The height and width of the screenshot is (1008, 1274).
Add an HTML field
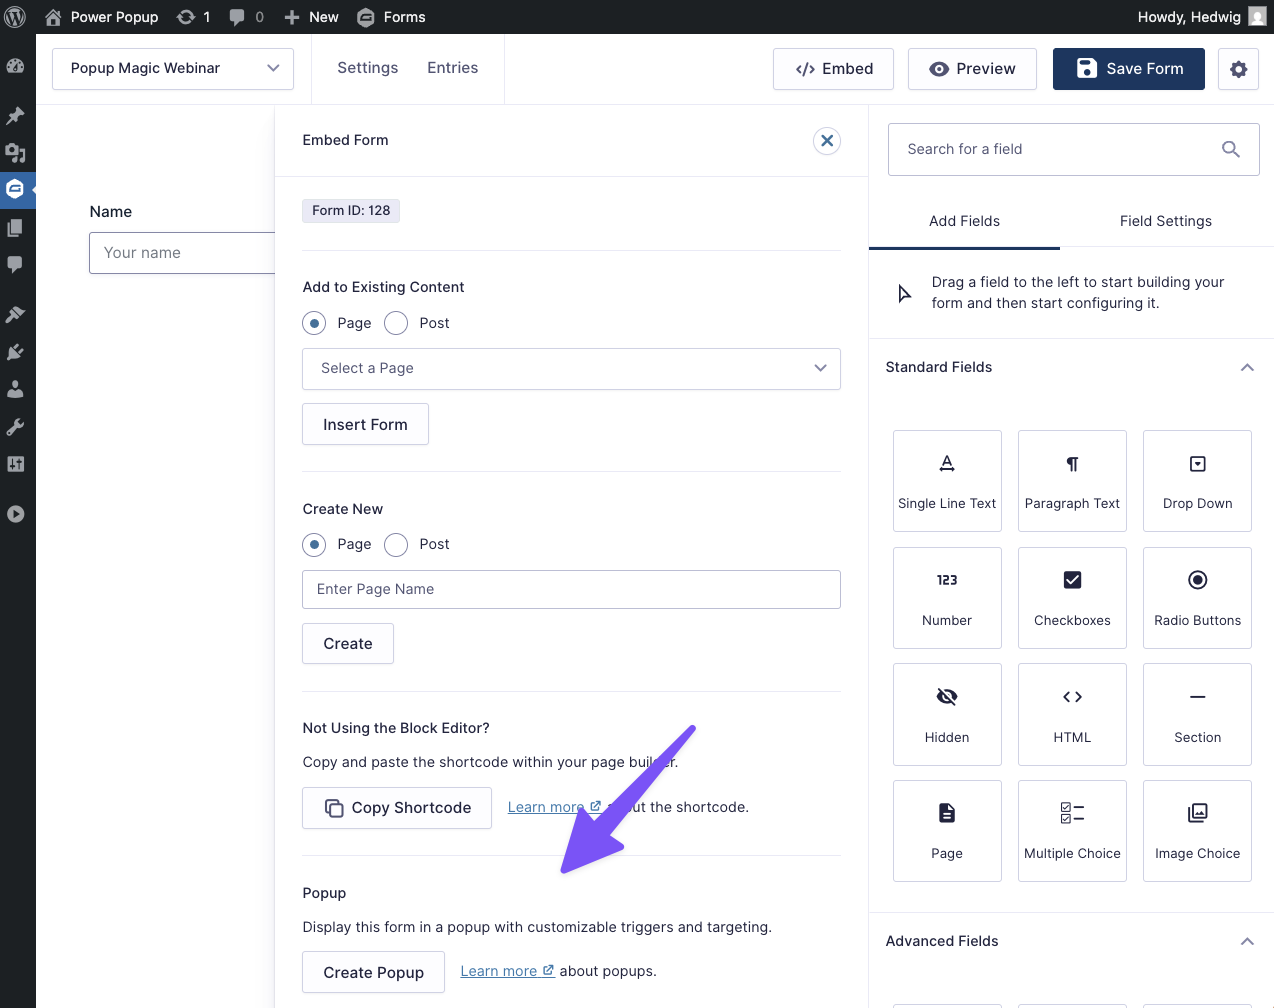point(1072,714)
